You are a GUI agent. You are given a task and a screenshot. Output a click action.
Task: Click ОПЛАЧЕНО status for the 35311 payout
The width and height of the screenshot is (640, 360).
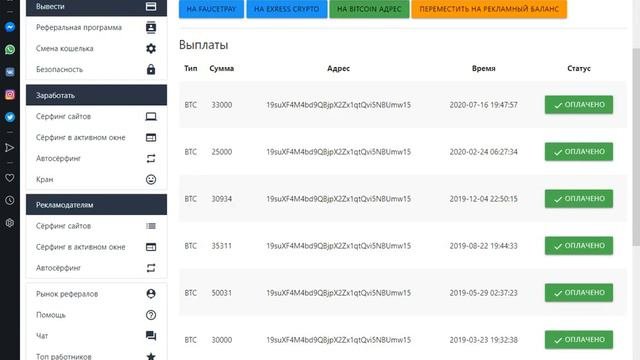point(579,246)
